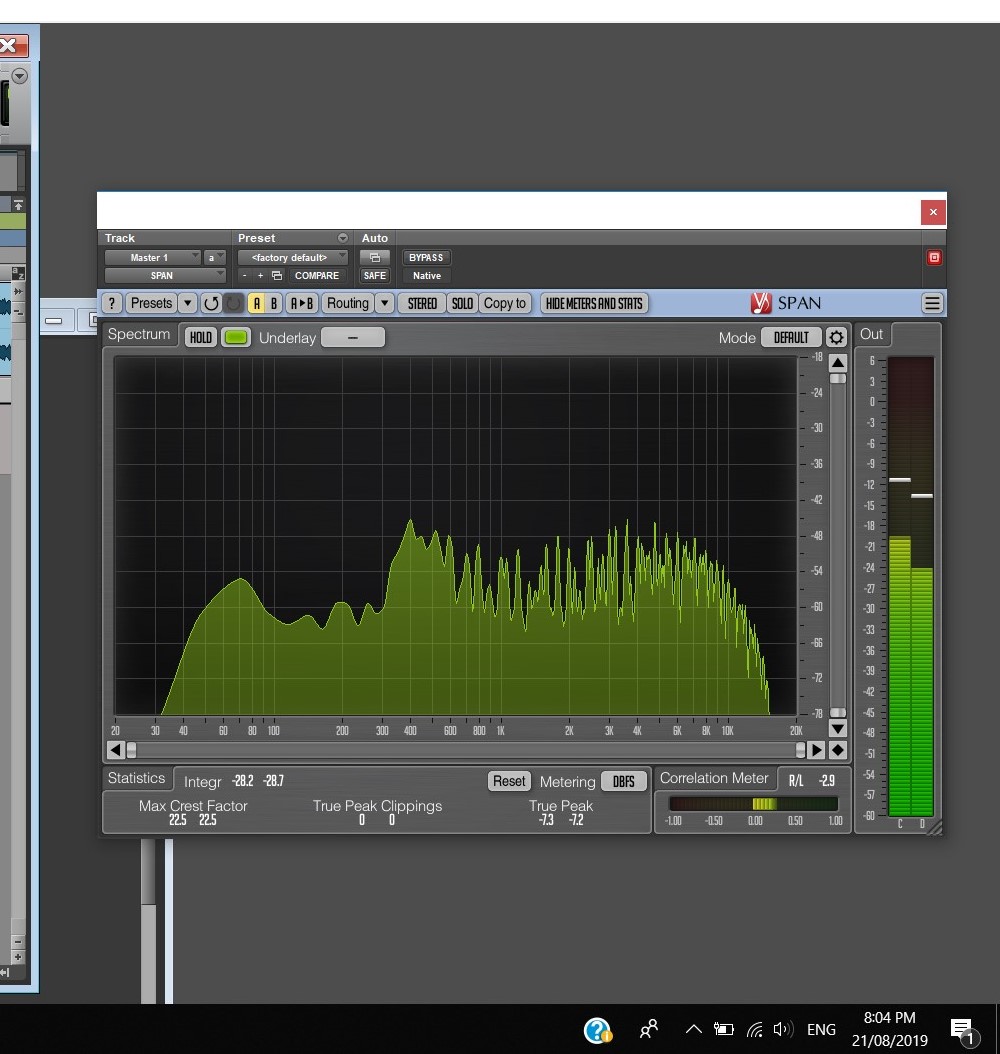Click the statistics Reset button
The image size is (1000, 1054).
click(508, 781)
